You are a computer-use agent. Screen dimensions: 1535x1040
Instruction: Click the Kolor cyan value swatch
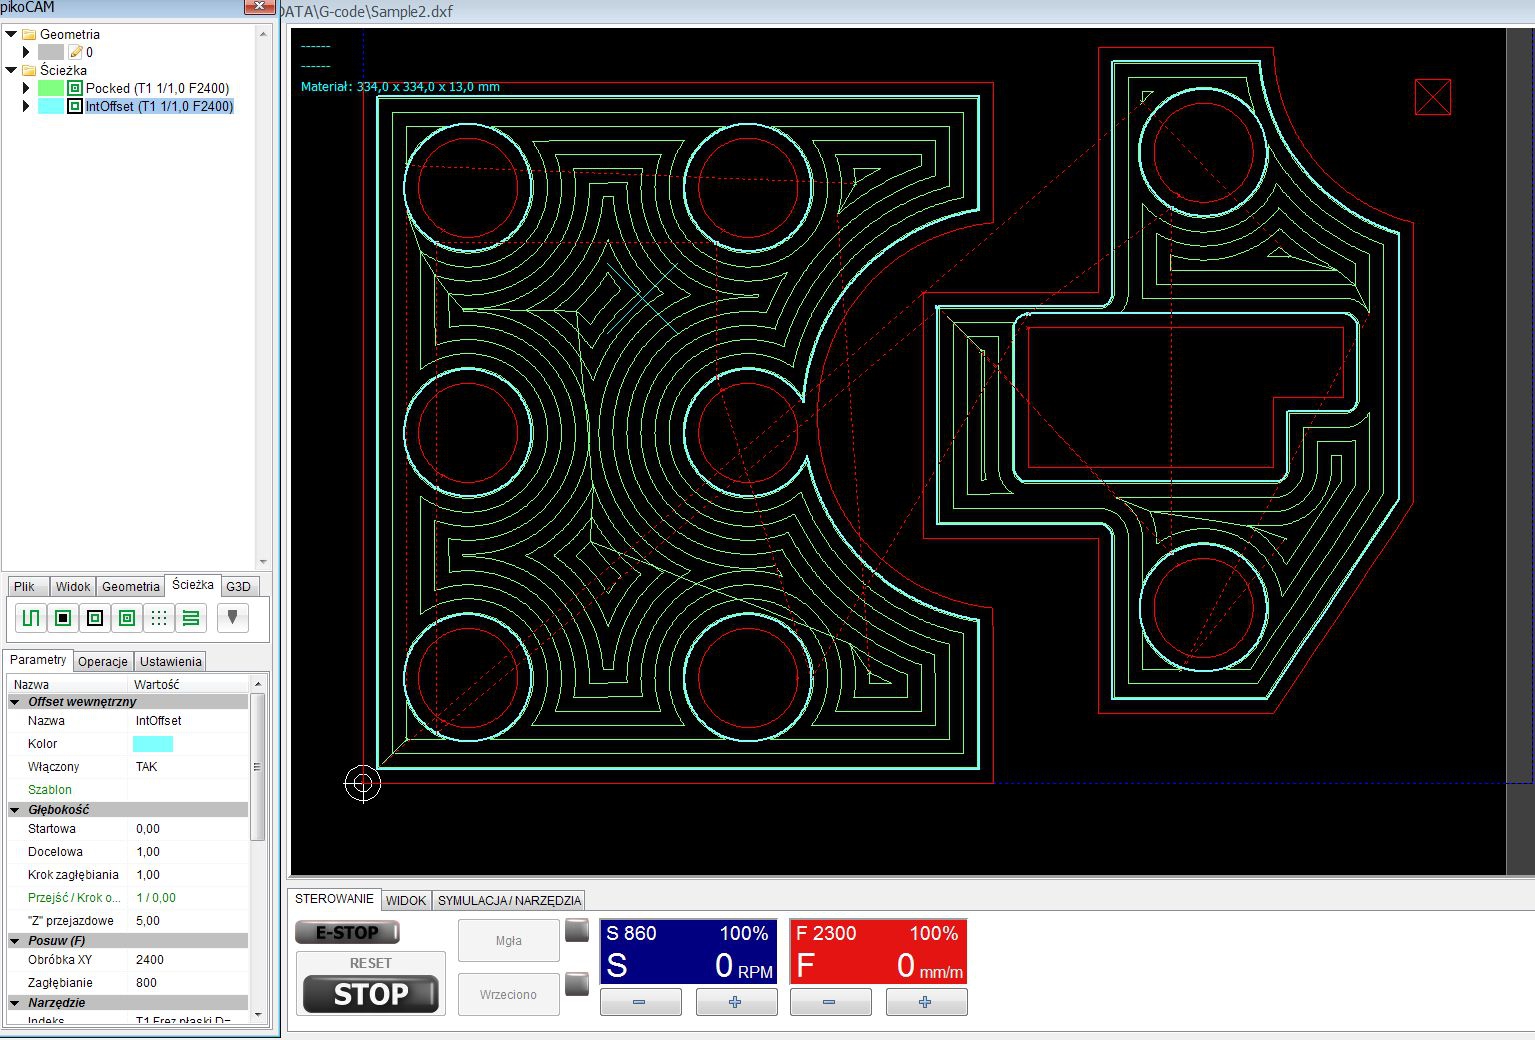153,744
